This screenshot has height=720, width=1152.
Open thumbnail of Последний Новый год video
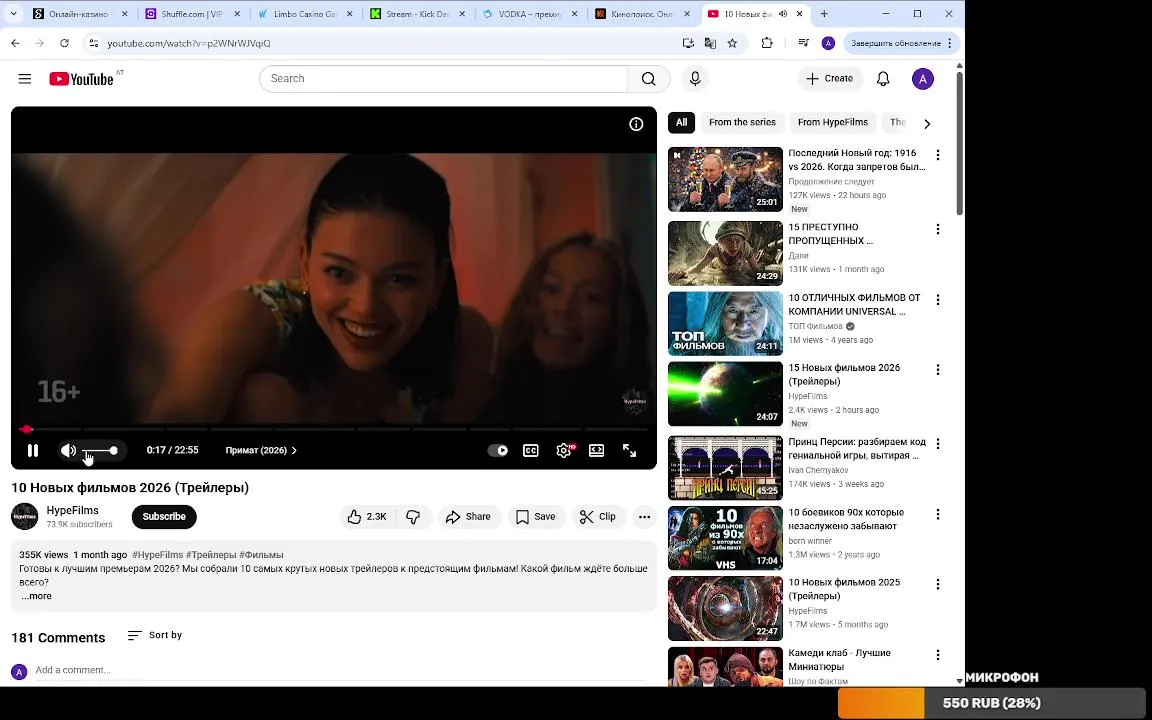click(725, 179)
